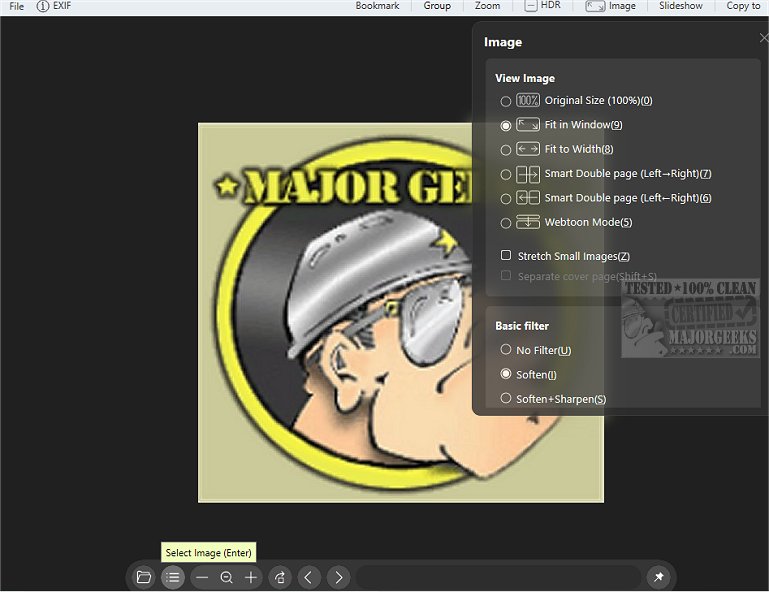Open the Zoom menu
The width and height of the screenshot is (769, 592).
(x=487, y=6)
